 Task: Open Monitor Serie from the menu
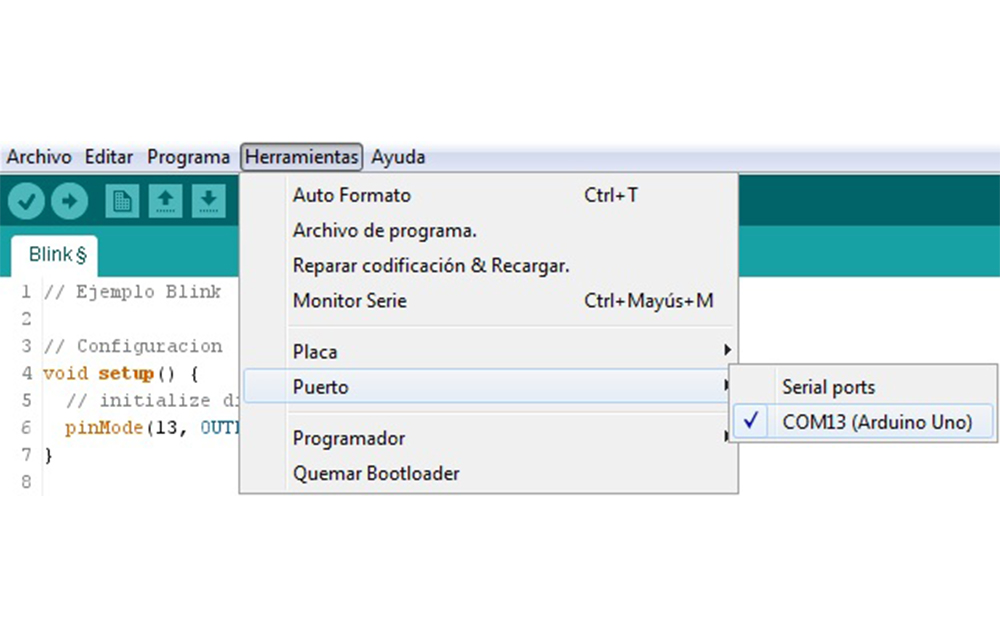tap(350, 300)
